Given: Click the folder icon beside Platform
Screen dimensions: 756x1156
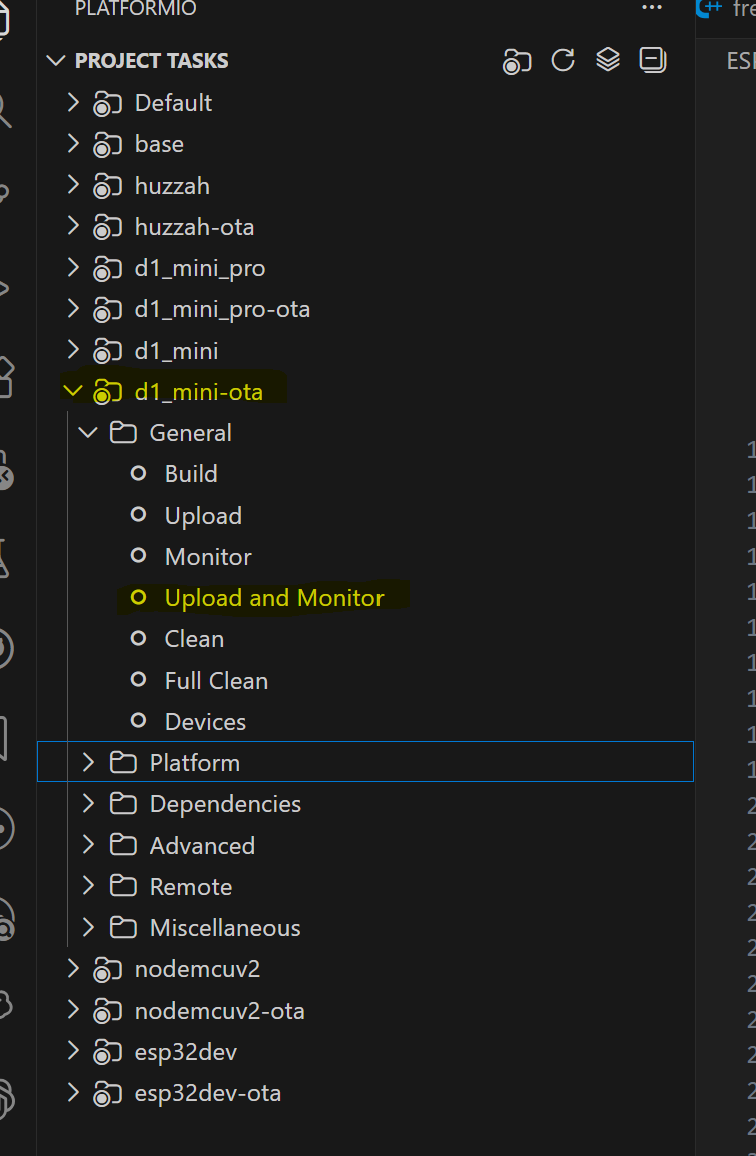Looking at the screenshot, I should 123,763.
